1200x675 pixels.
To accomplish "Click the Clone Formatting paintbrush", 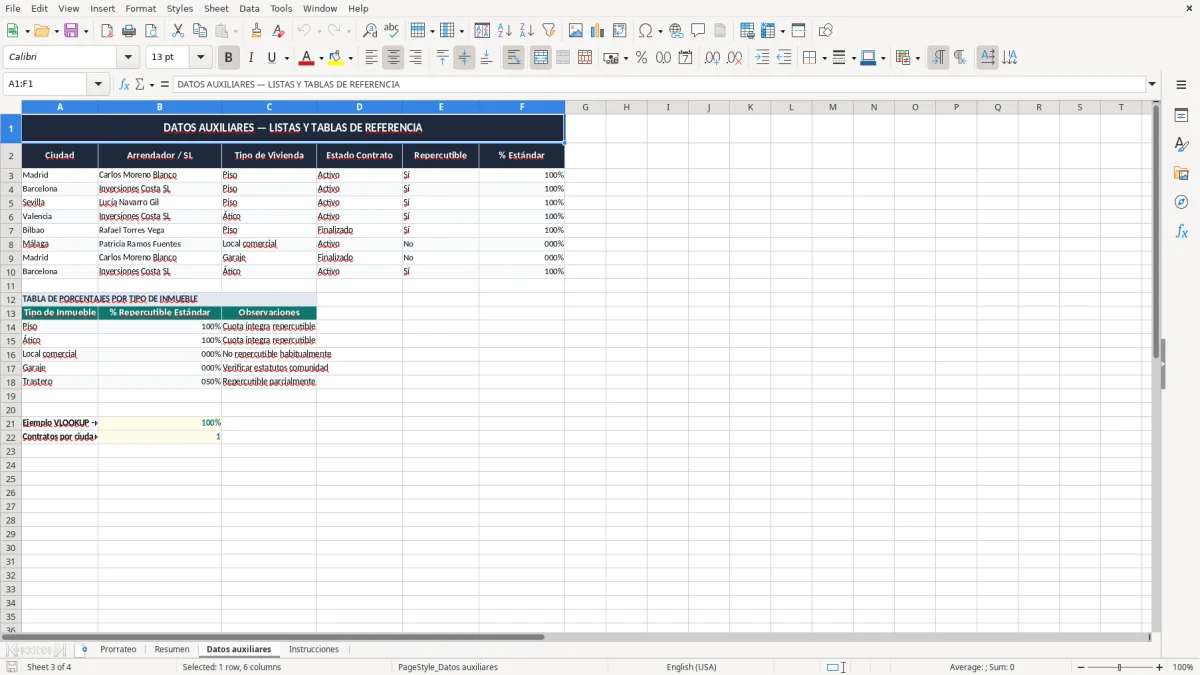I will 257,31.
